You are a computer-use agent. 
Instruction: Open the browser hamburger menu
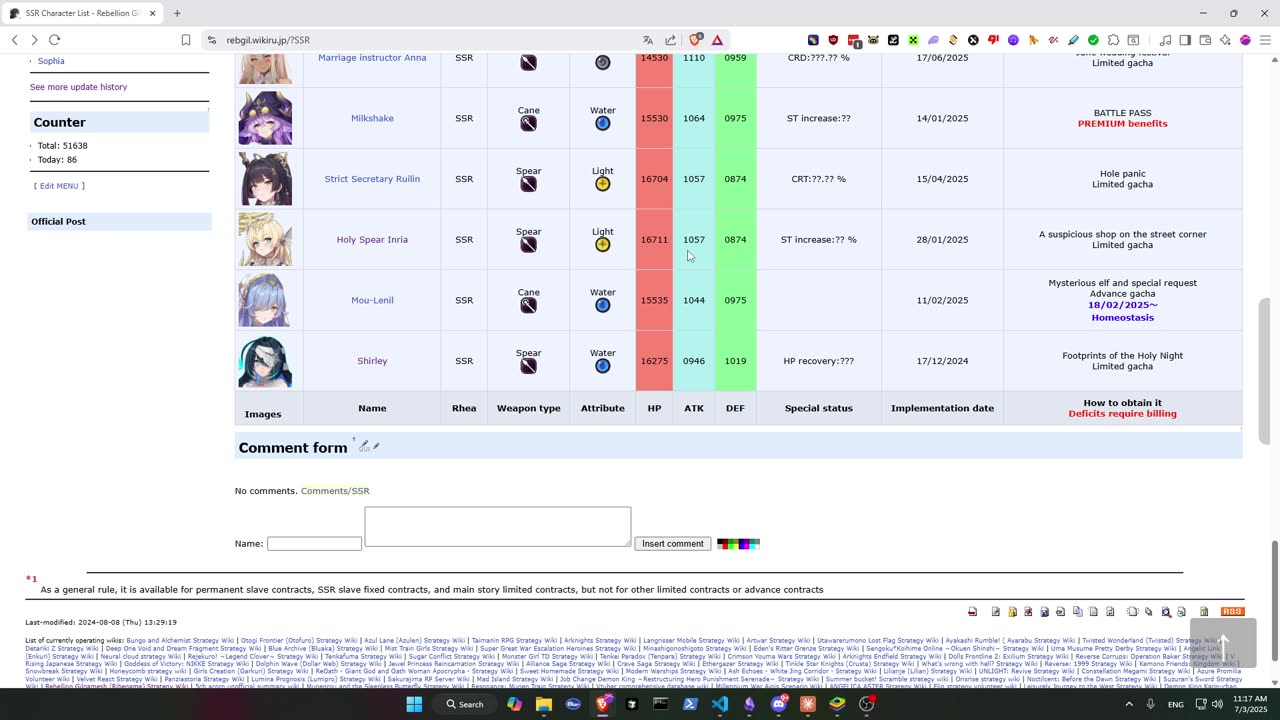click(x=1265, y=40)
